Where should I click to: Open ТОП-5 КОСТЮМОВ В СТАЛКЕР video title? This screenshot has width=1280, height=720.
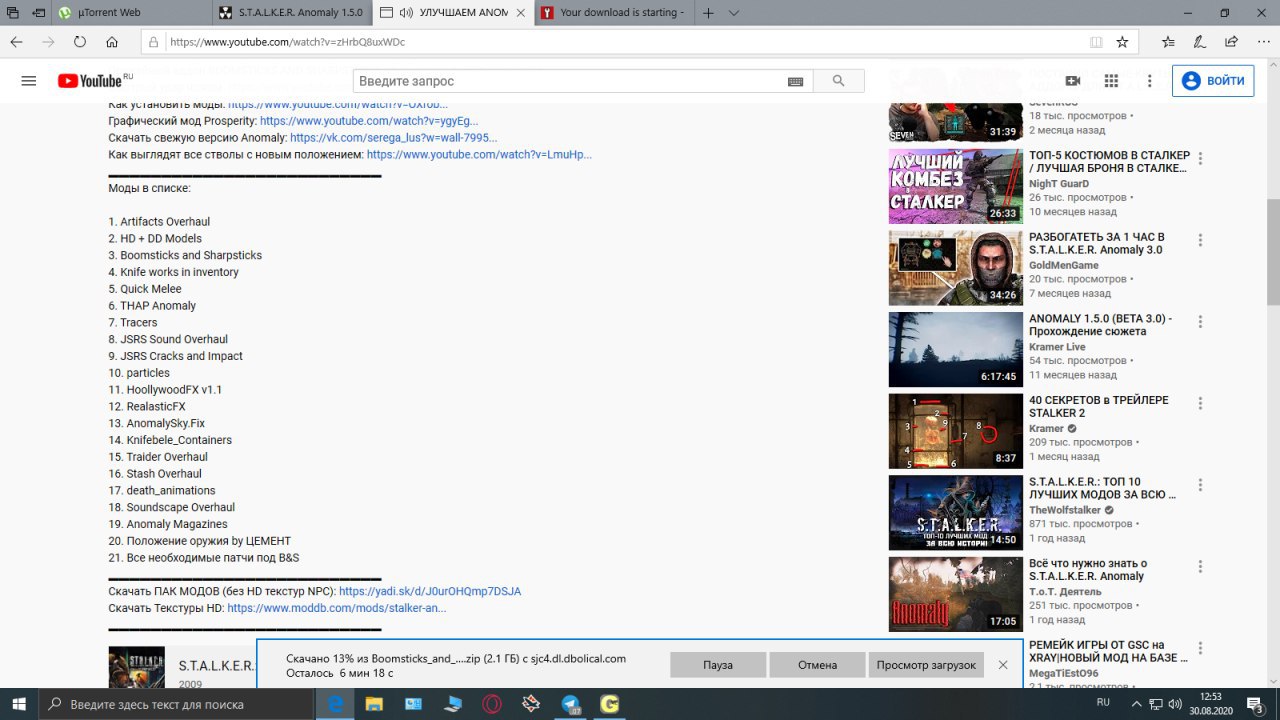click(1110, 162)
